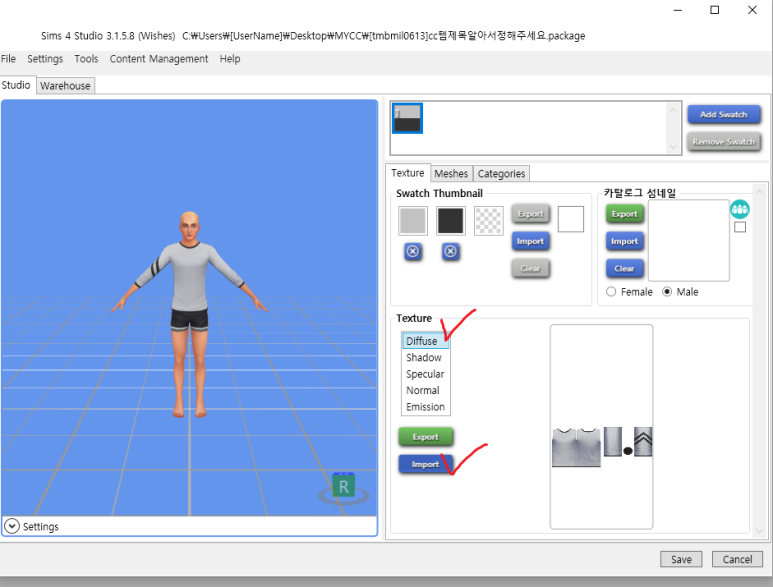Open the Help menu
The width and height of the screenshot is (773, 587).
230,59
